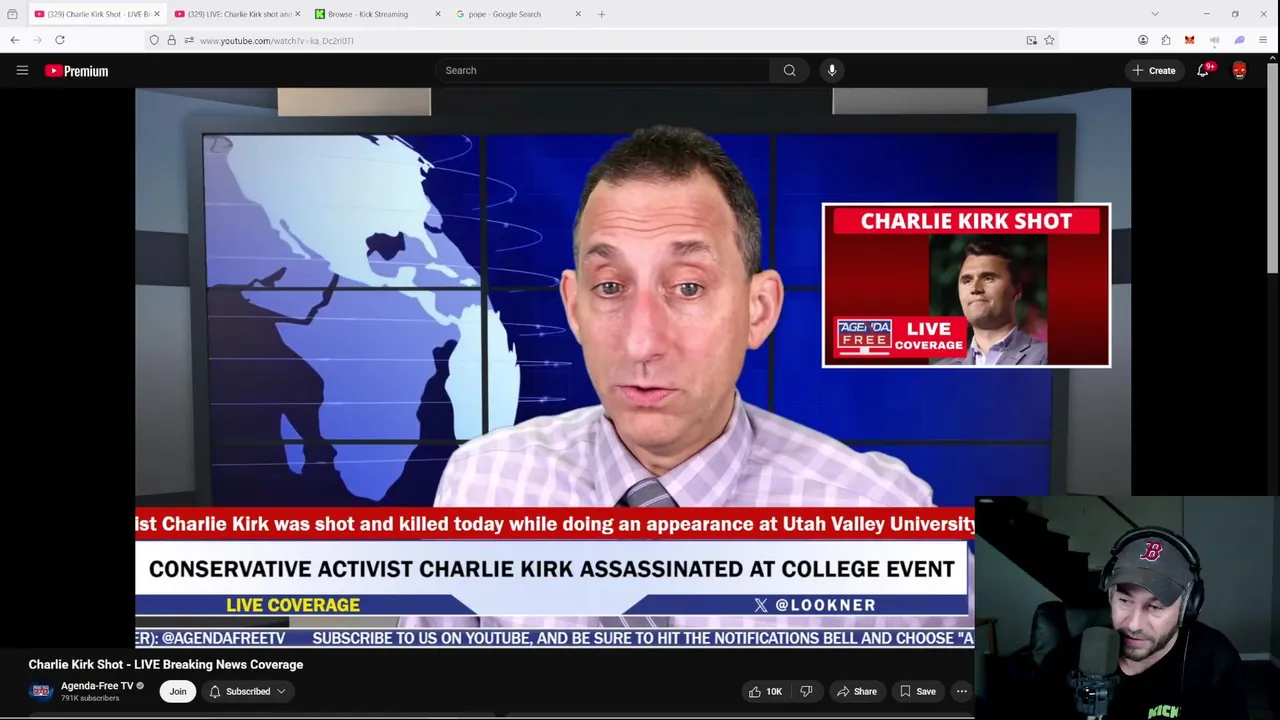The height and width of the screenshot is (720, 1280).
Task: Expand Subscribed notification options dropdown
Action: [x=247, y=691]
